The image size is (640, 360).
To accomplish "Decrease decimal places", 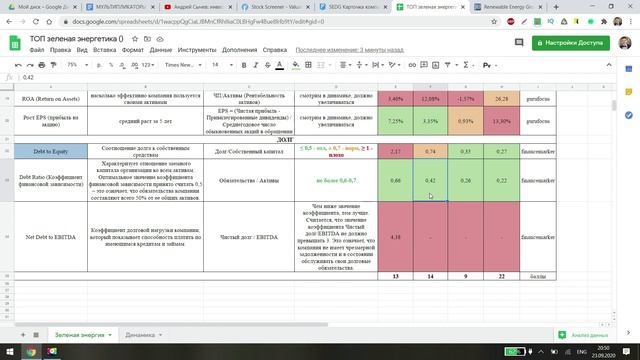I will point(122,65).
